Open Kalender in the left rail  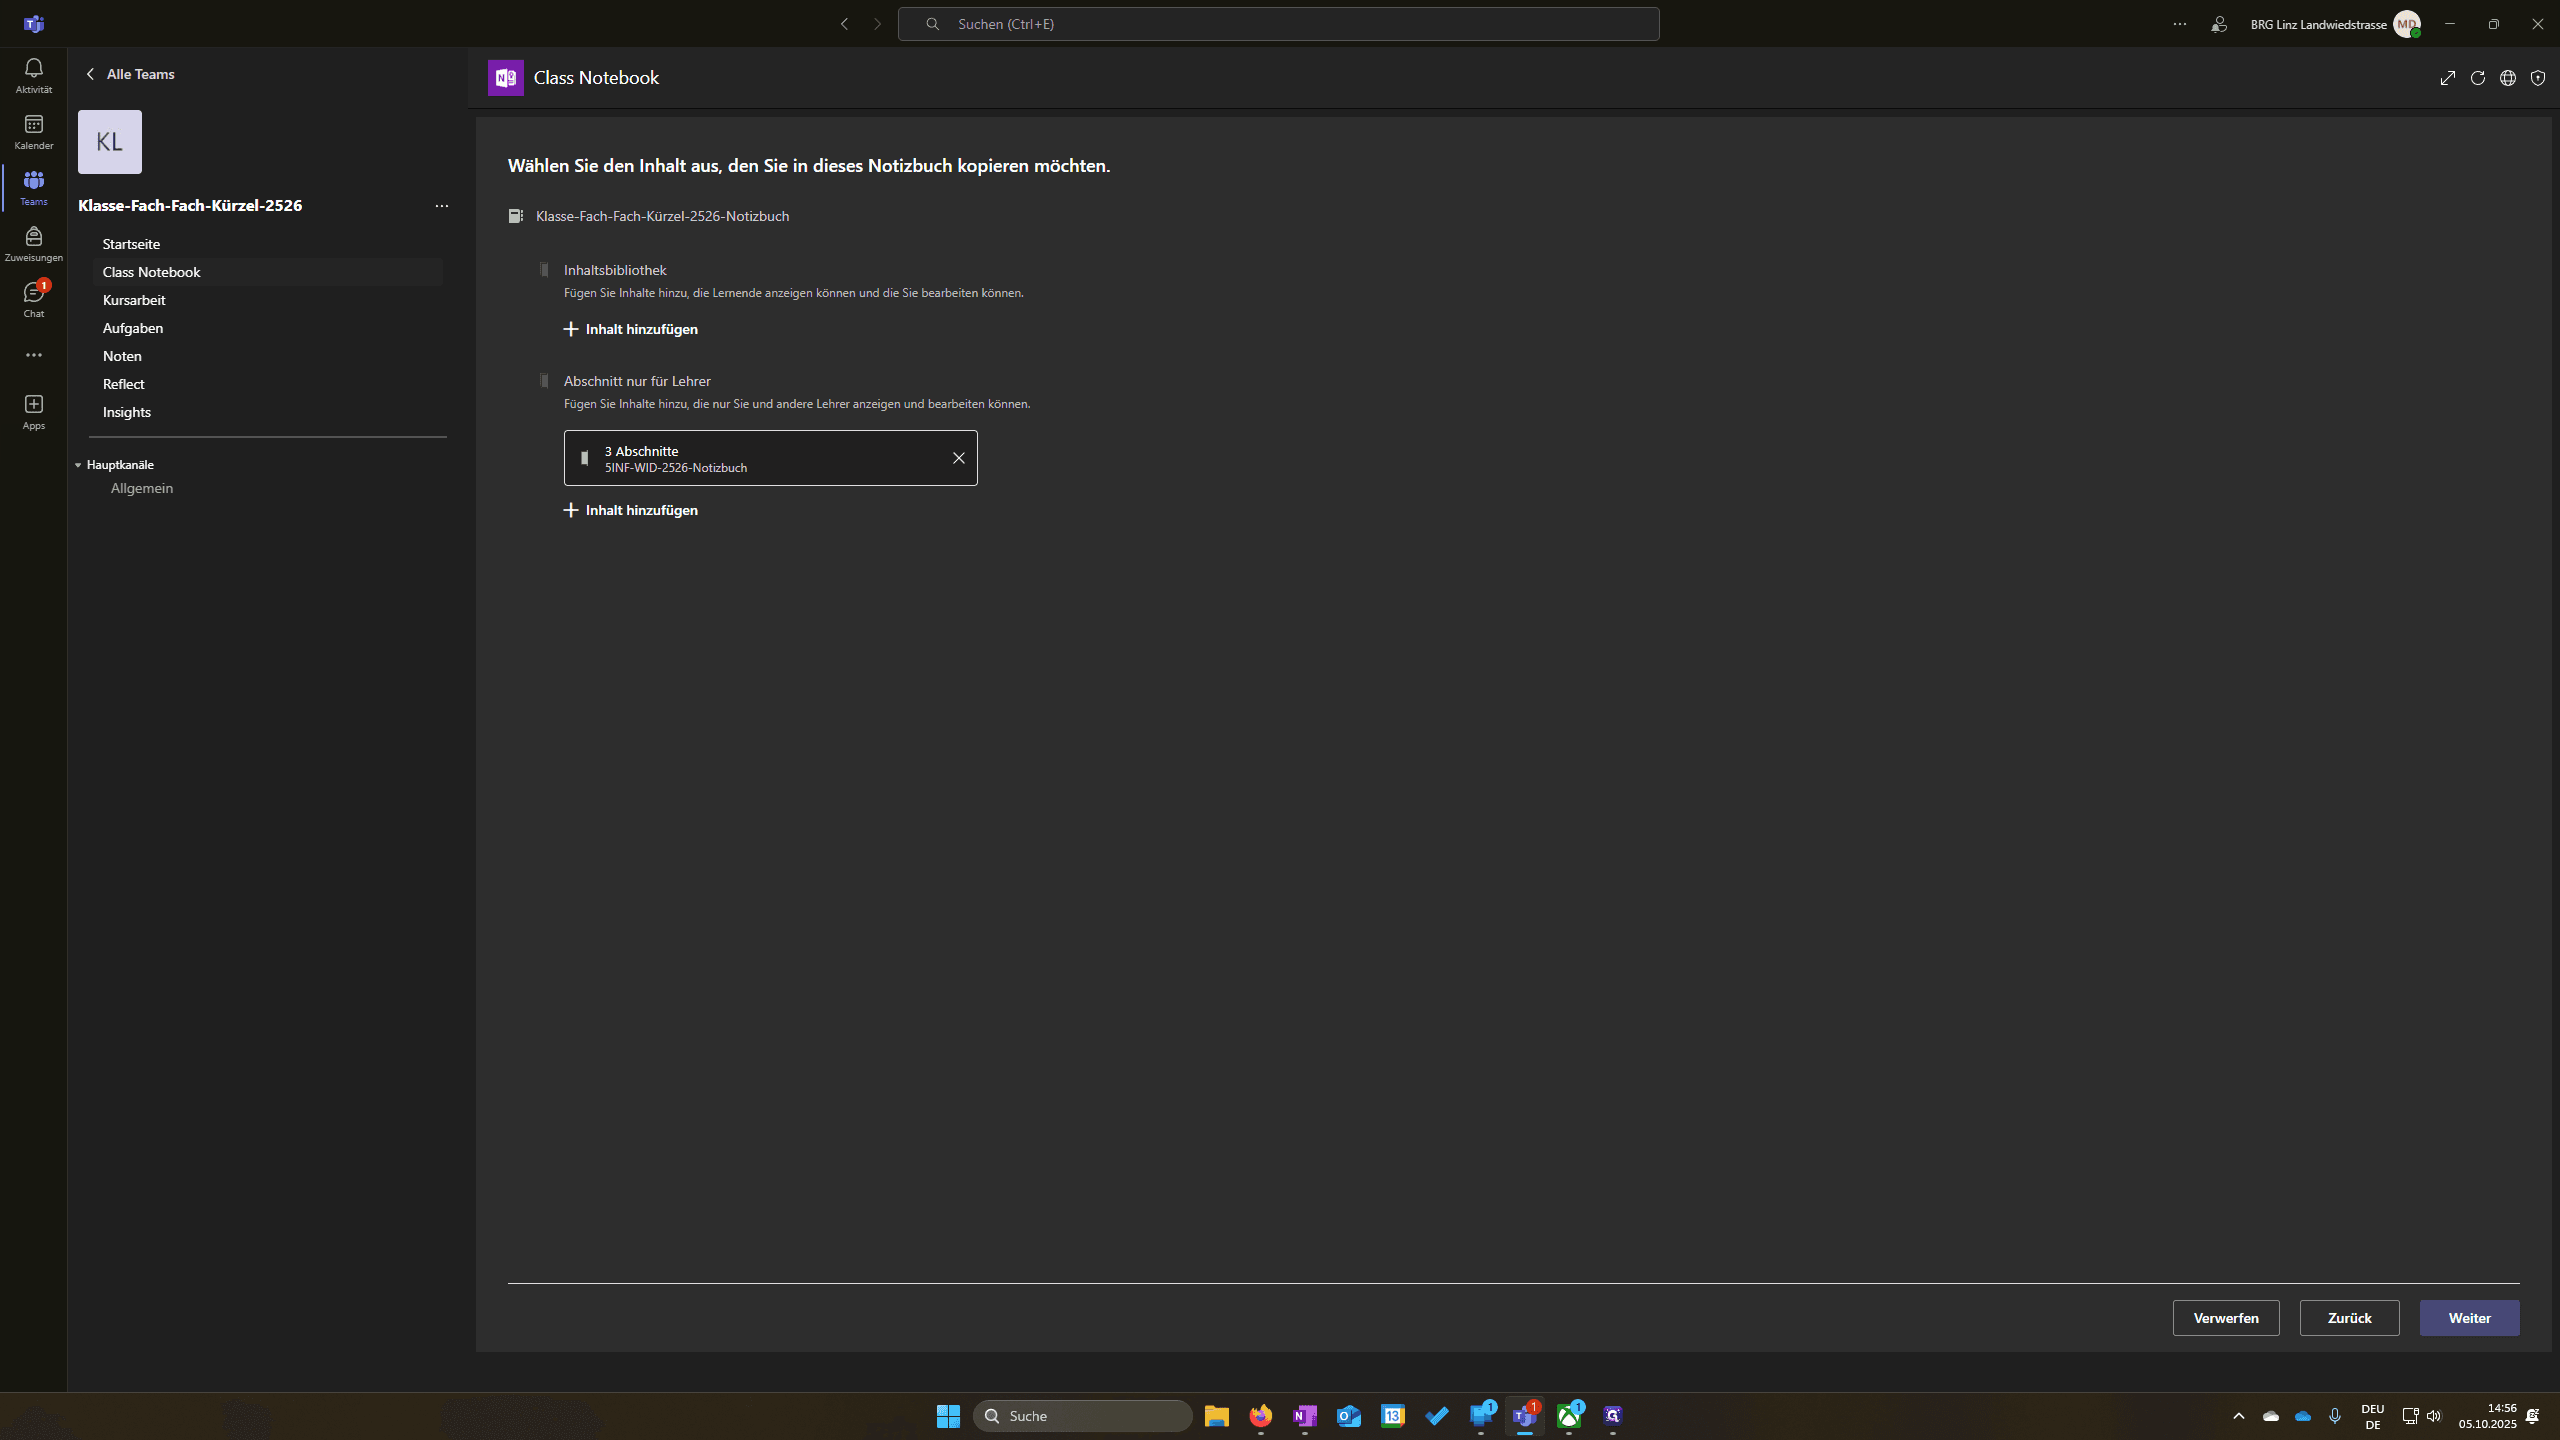(33, 131)
